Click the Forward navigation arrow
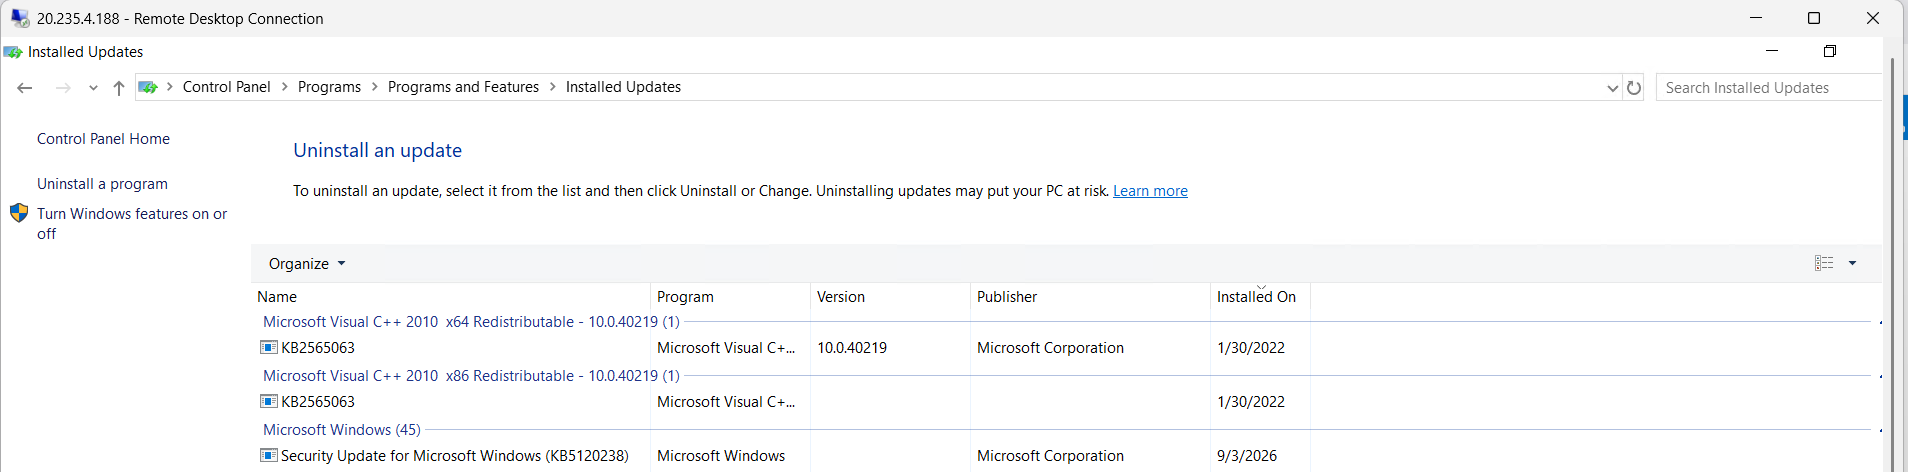The width and height of the screenshot is (1908, 472). [x=63, y=88]
